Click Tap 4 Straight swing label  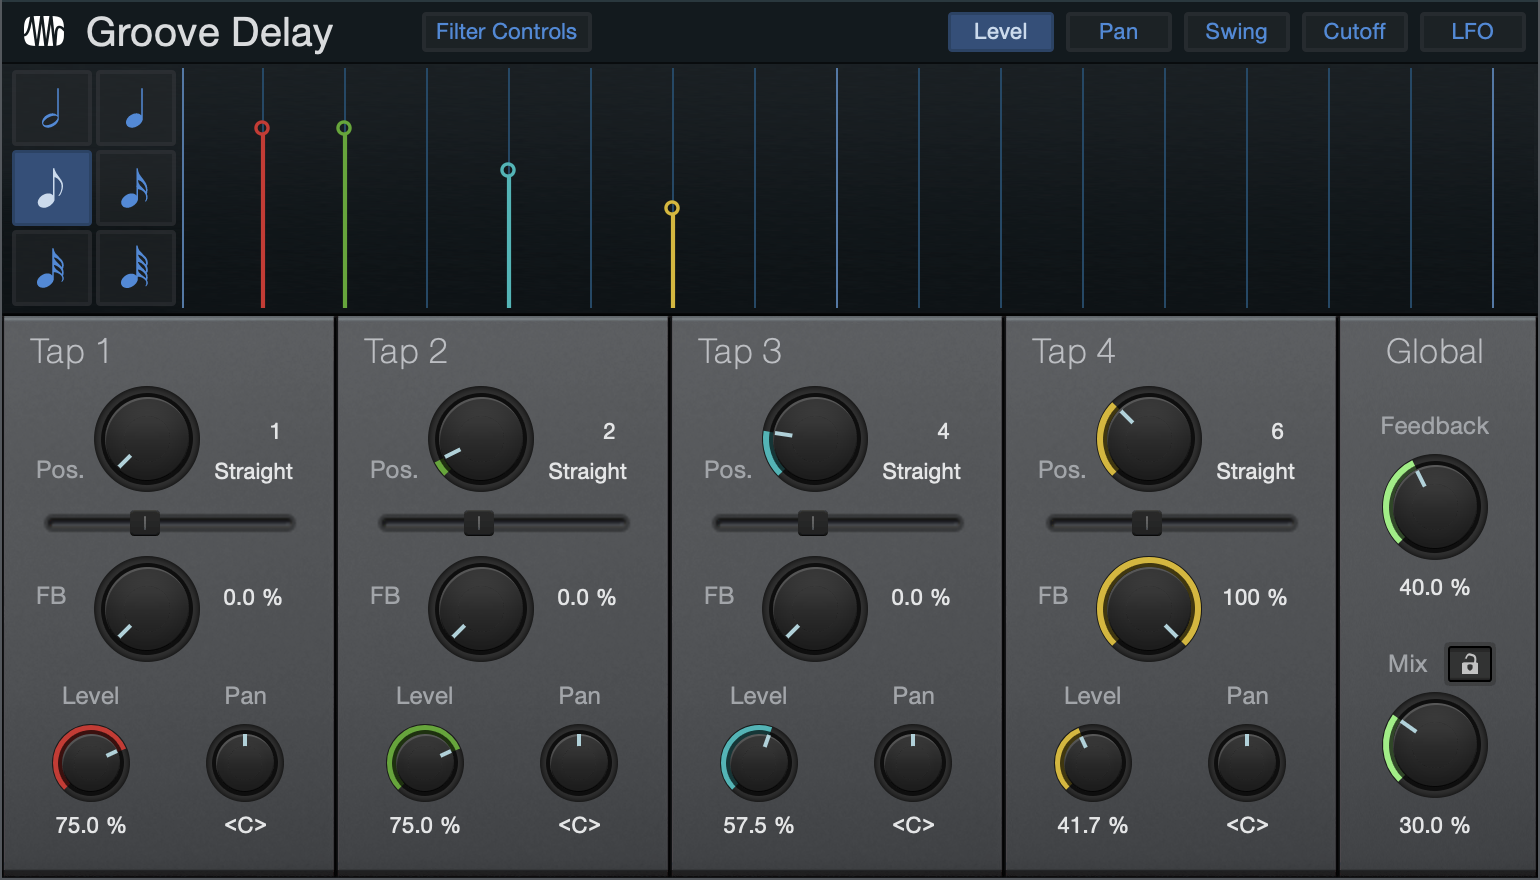pos(1255,472)
